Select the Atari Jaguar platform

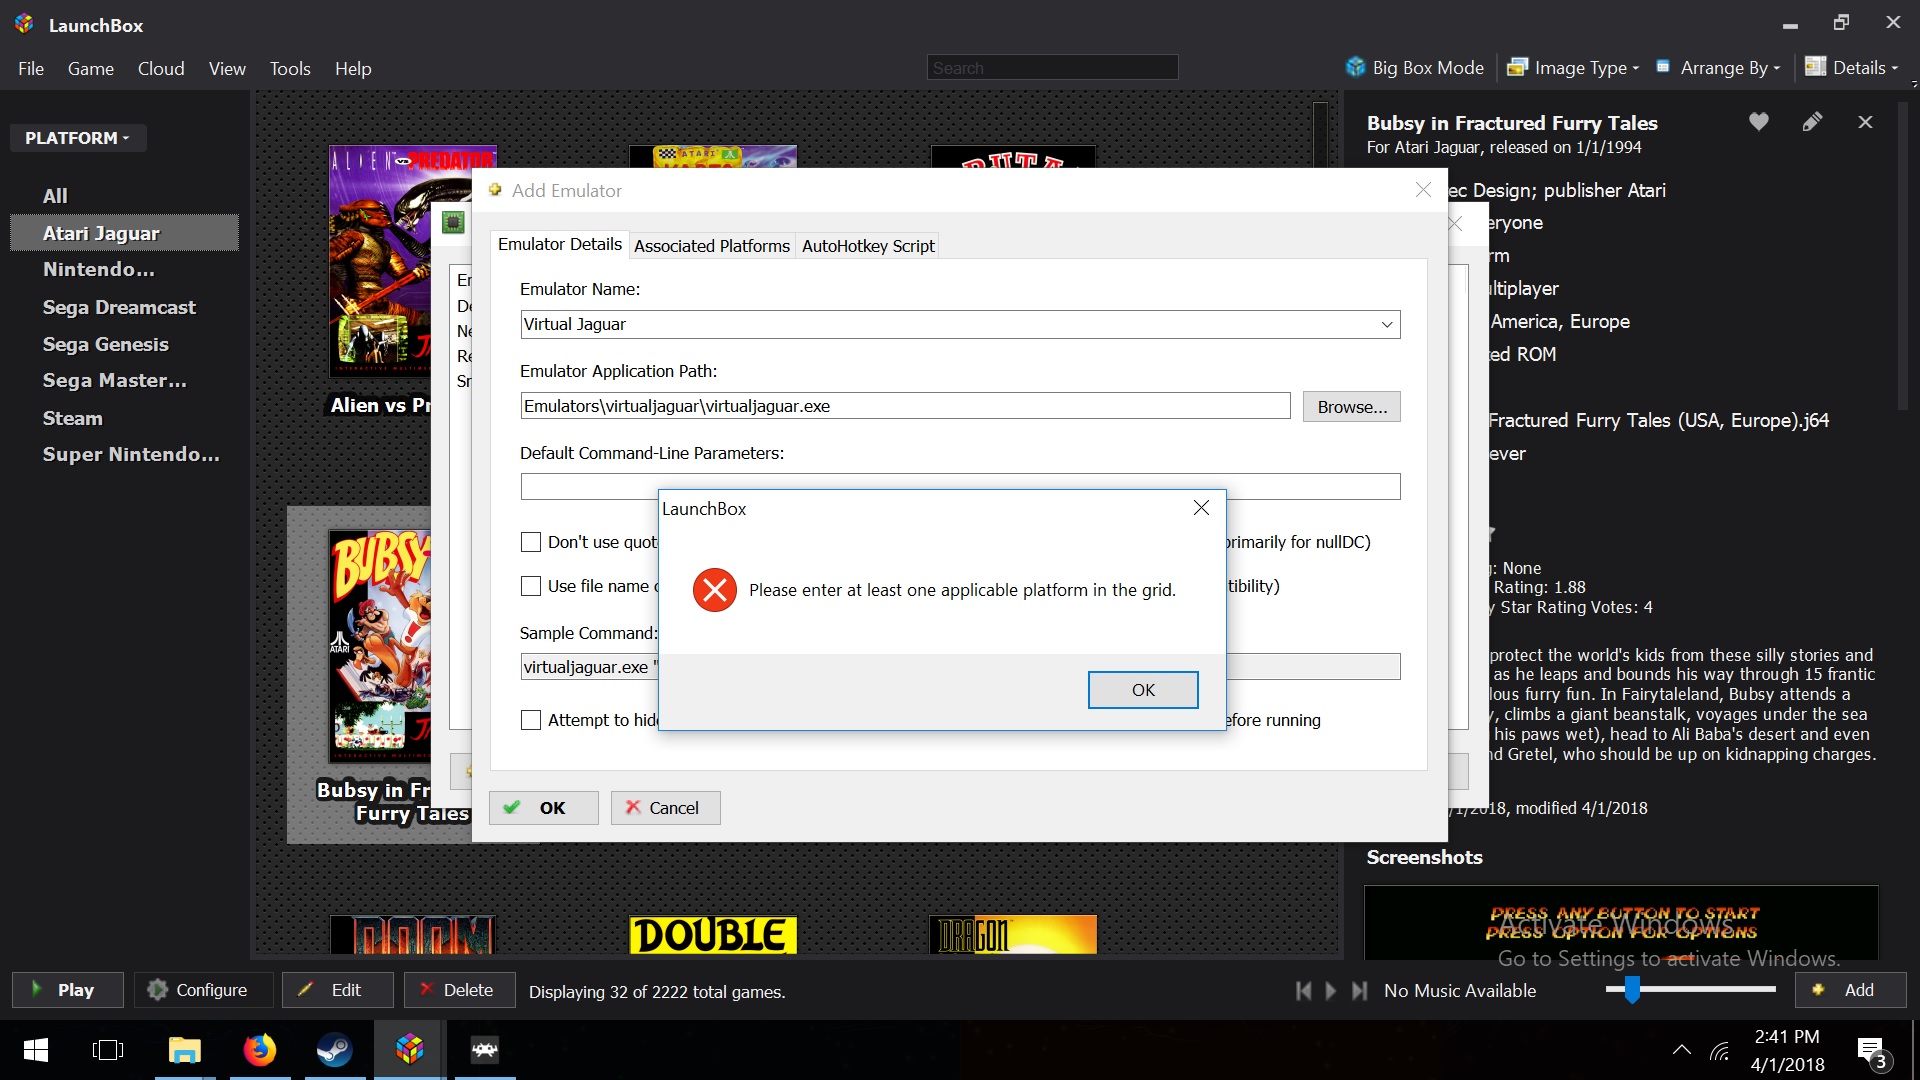click(124, 233)
